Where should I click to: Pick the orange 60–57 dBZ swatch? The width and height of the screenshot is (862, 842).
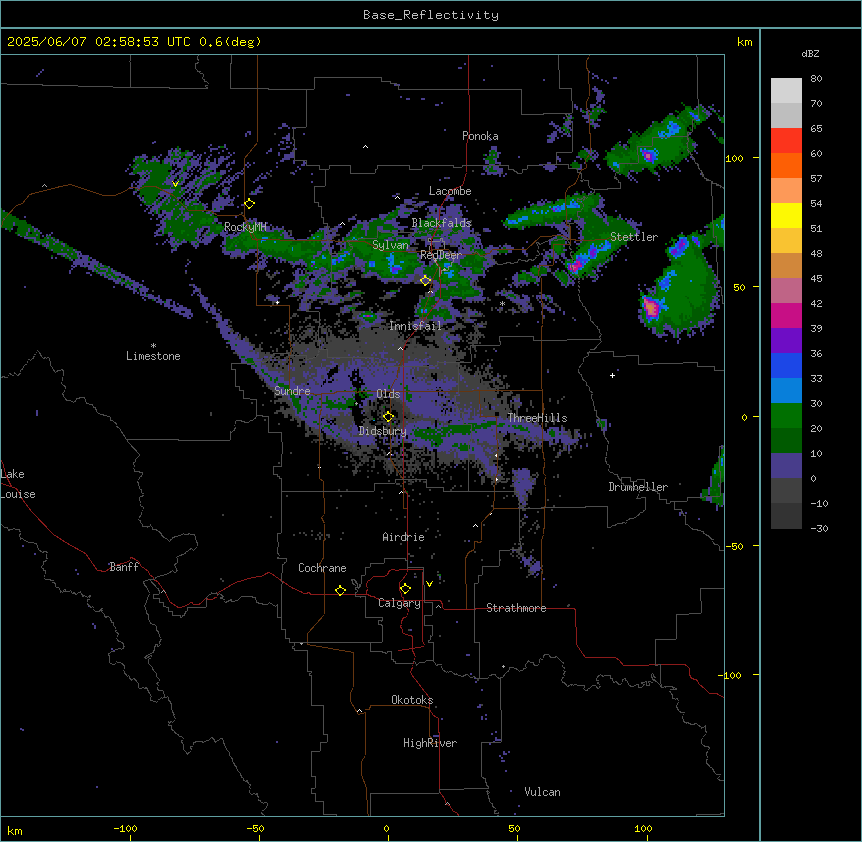(x=786, y=165)
